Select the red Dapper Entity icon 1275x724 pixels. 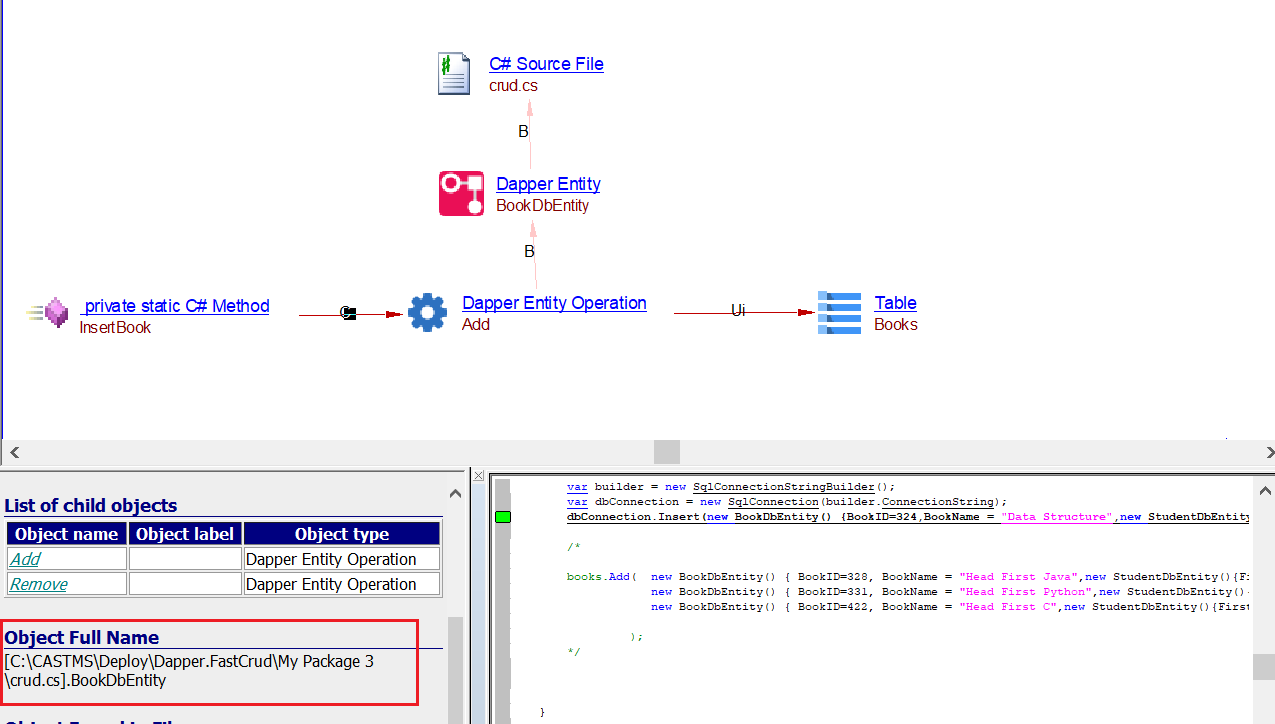[x=461, y=194]
